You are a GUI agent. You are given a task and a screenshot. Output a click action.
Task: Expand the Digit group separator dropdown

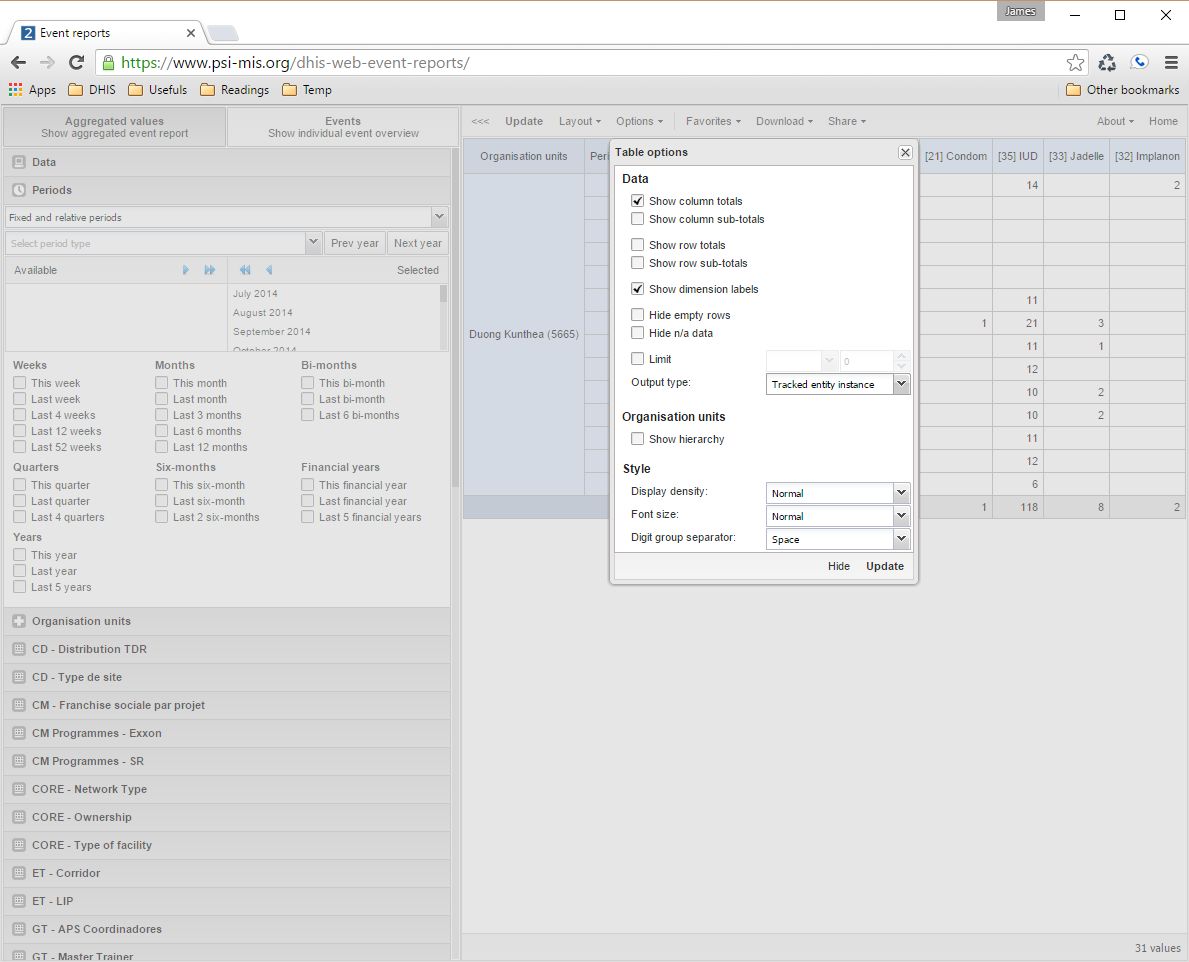[901, 539]
